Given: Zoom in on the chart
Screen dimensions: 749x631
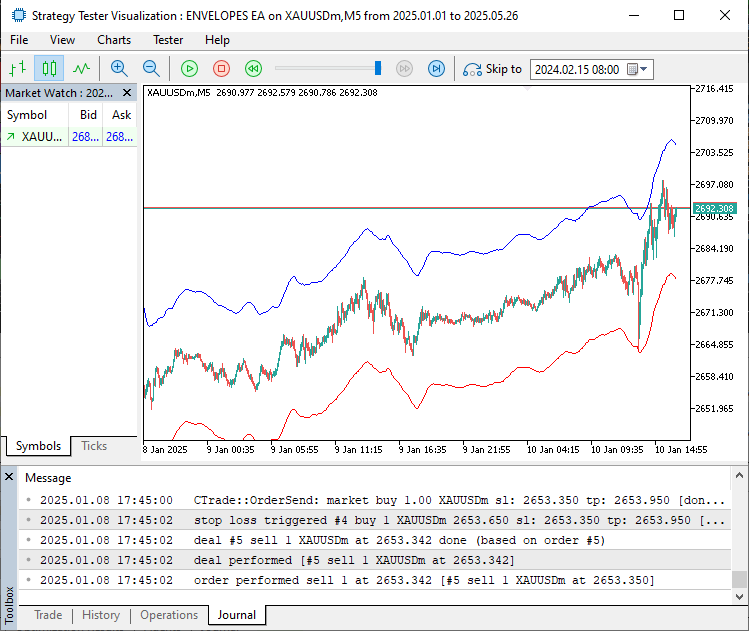Looking at the screenshot, I should tap(119, 69).
